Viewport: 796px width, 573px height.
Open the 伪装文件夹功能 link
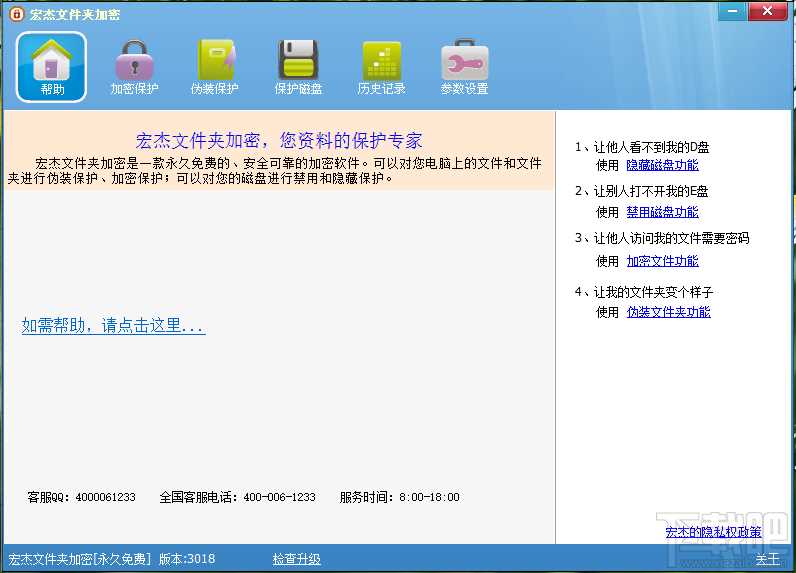click(668, 312)
